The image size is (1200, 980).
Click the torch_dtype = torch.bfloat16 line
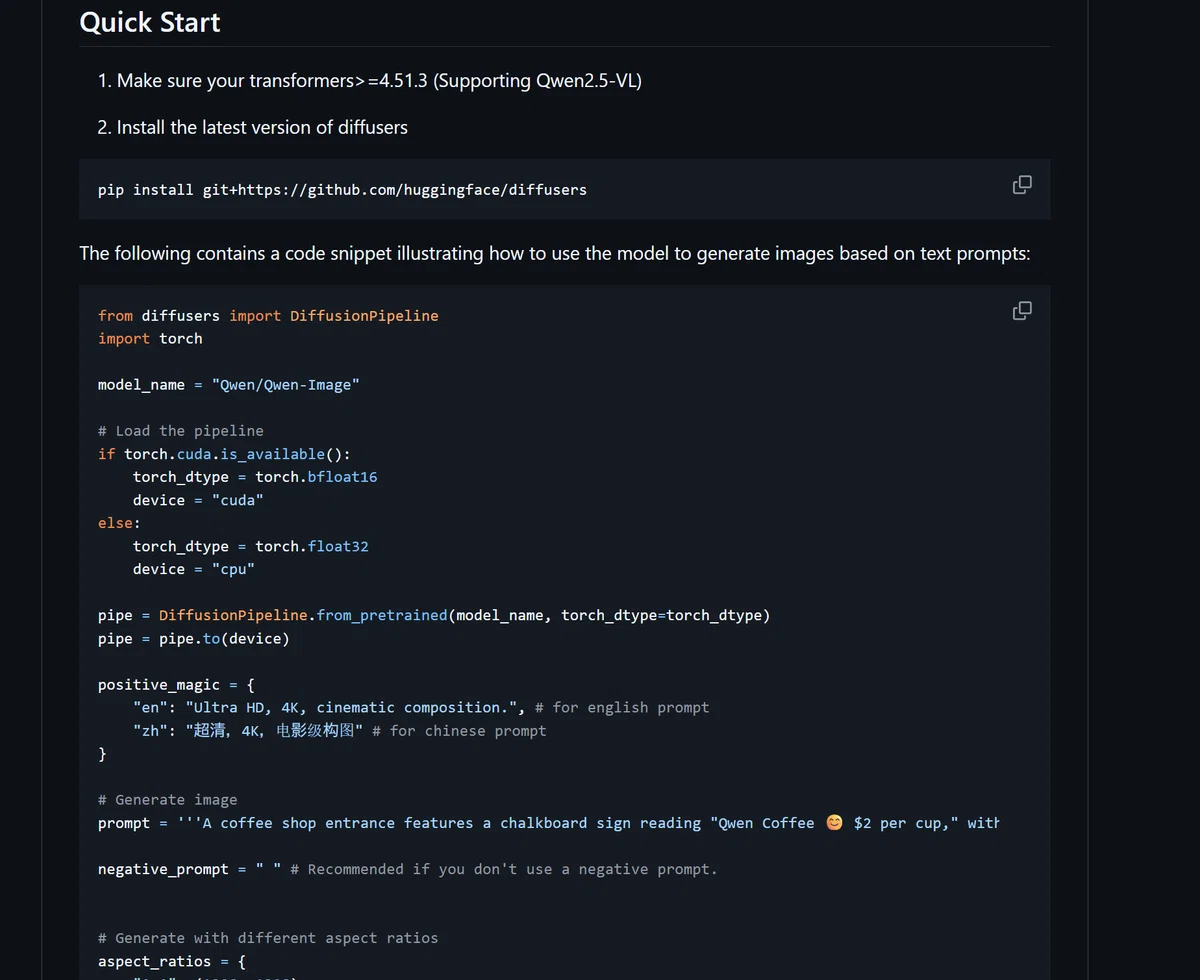point(255,476)
